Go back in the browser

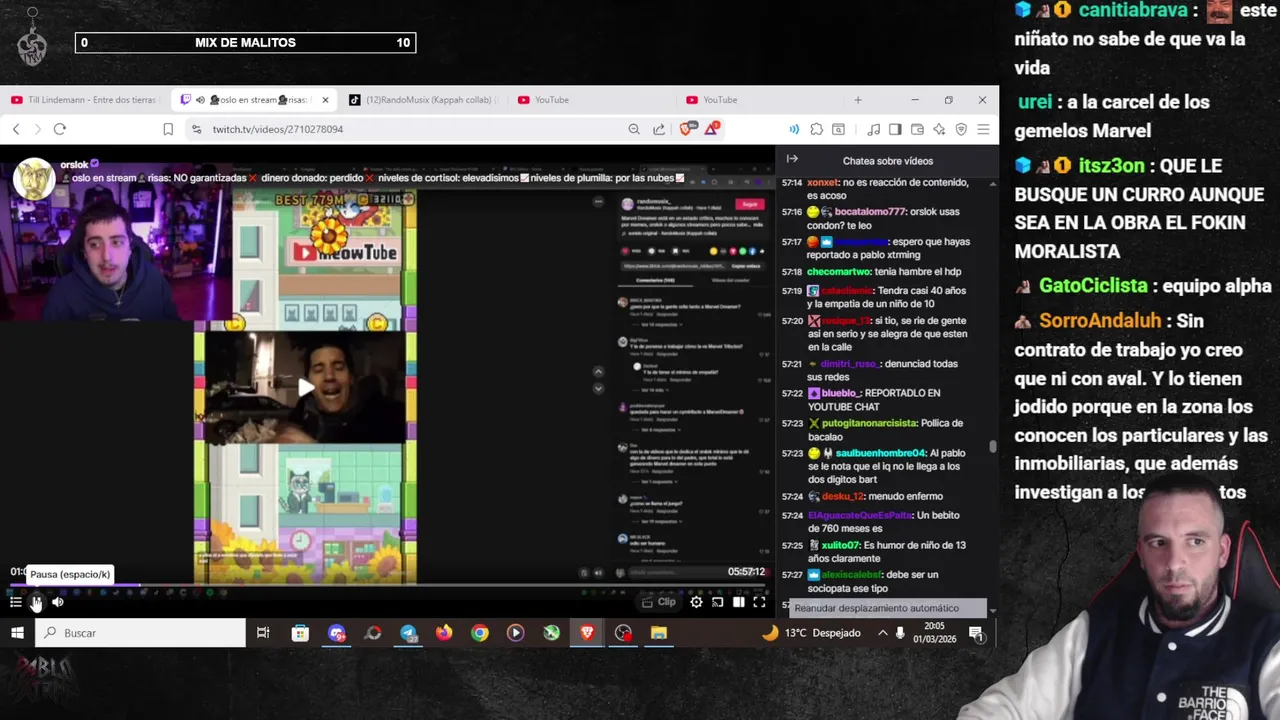coord(16,129)
